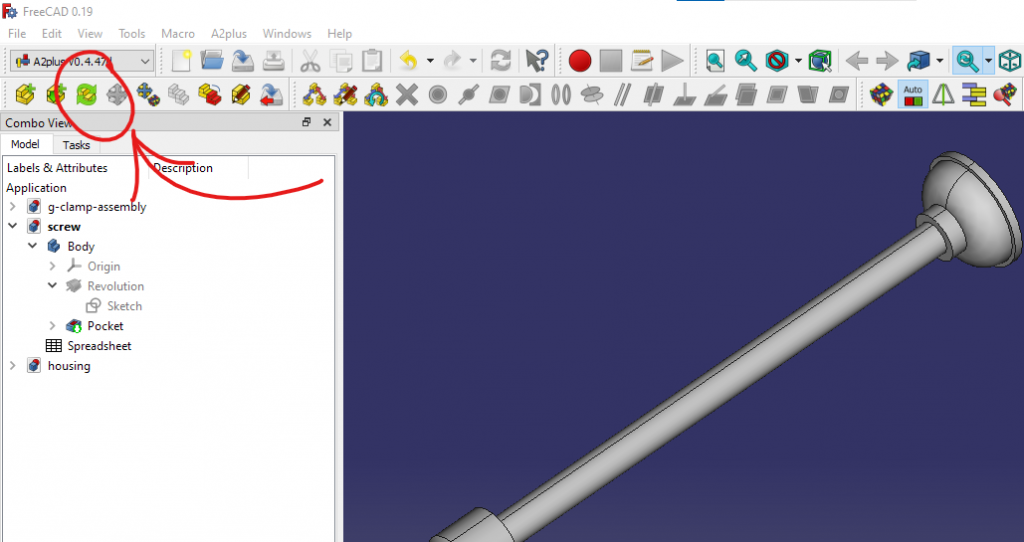The height and width of the screenshot is (542, 1024).
Task: Open the Macro menu
Action: [x=178, y=33]
